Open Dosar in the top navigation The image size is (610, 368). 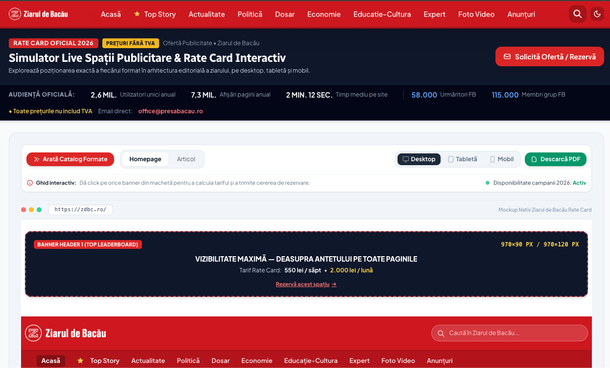[285, 14]
